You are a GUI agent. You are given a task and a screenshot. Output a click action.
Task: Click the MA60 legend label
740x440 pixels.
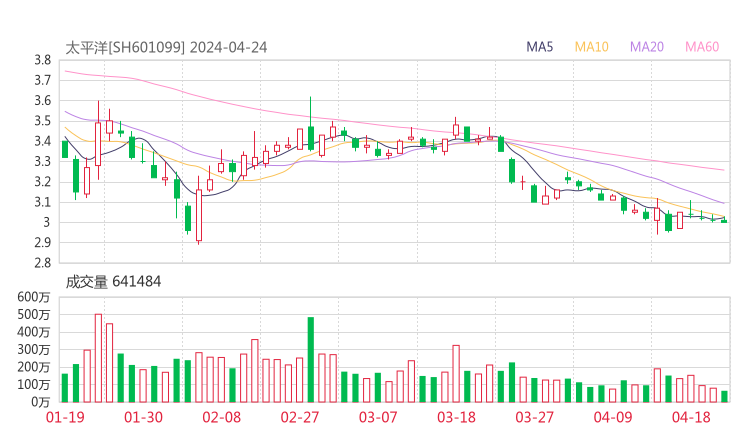coord(702,47)
